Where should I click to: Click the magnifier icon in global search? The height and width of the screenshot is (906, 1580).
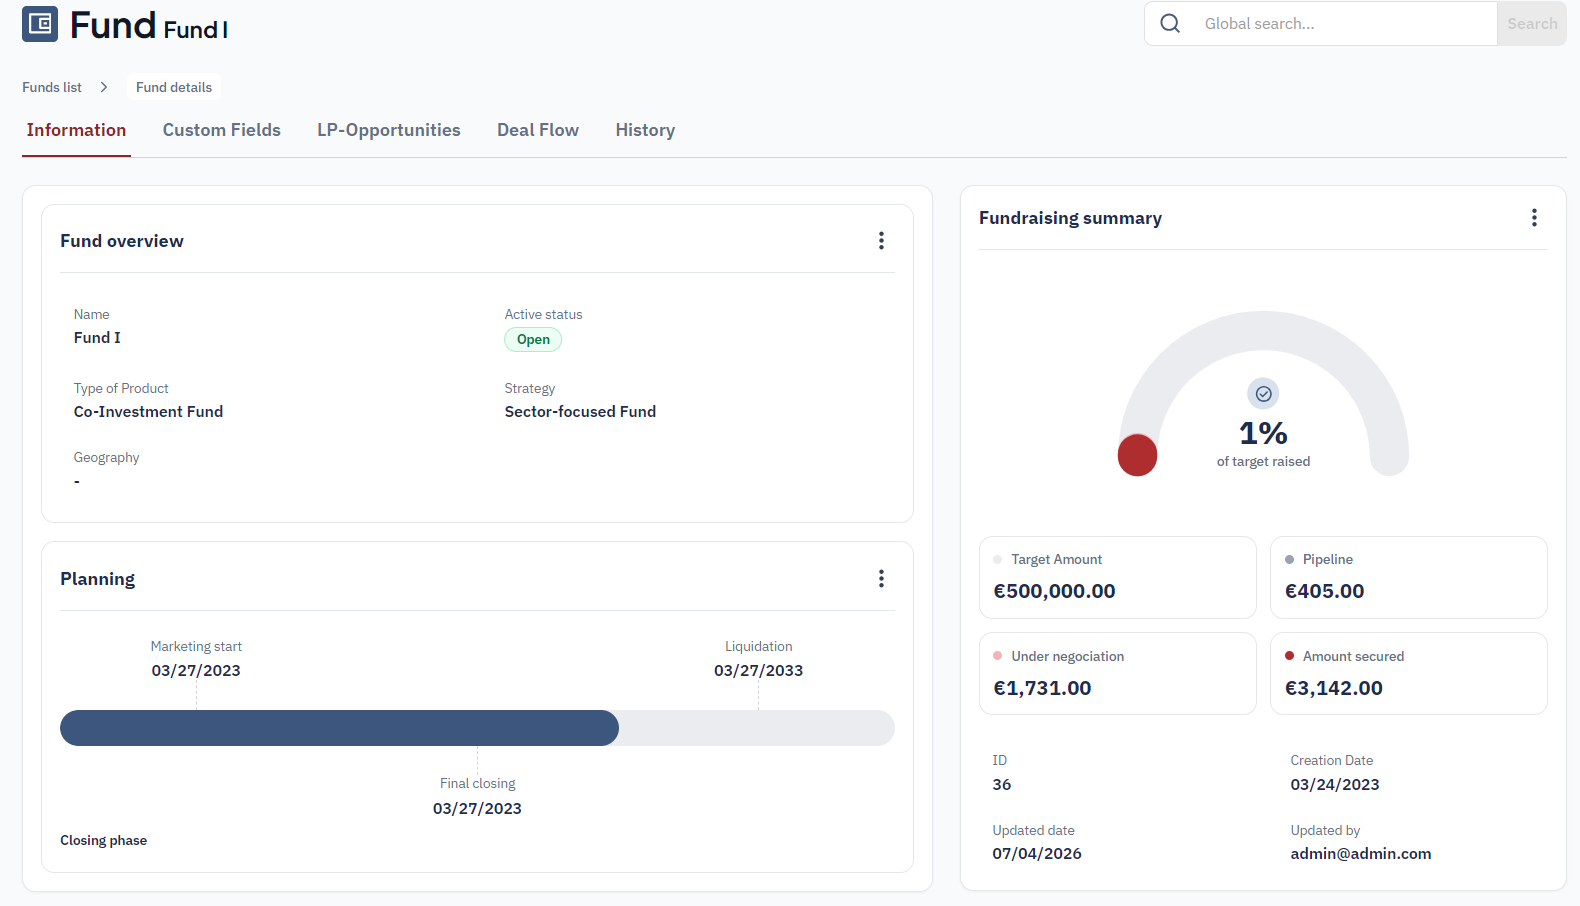(1170, 23)
